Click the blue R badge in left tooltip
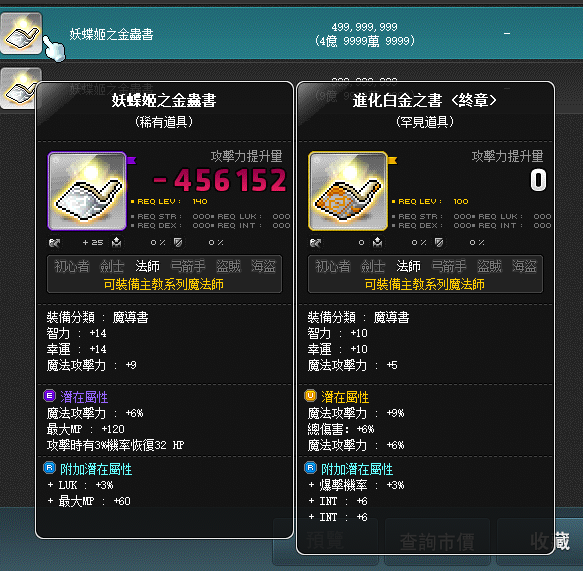583x571 pixels. pos(49,468)
